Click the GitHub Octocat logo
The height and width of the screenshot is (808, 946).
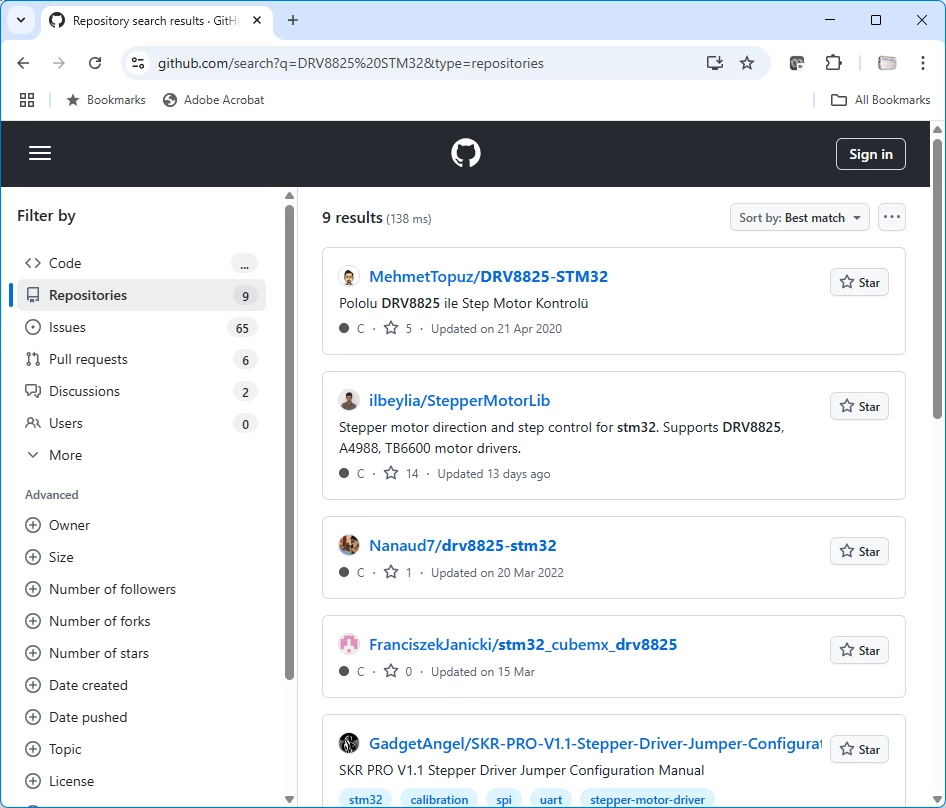(466, 153)
